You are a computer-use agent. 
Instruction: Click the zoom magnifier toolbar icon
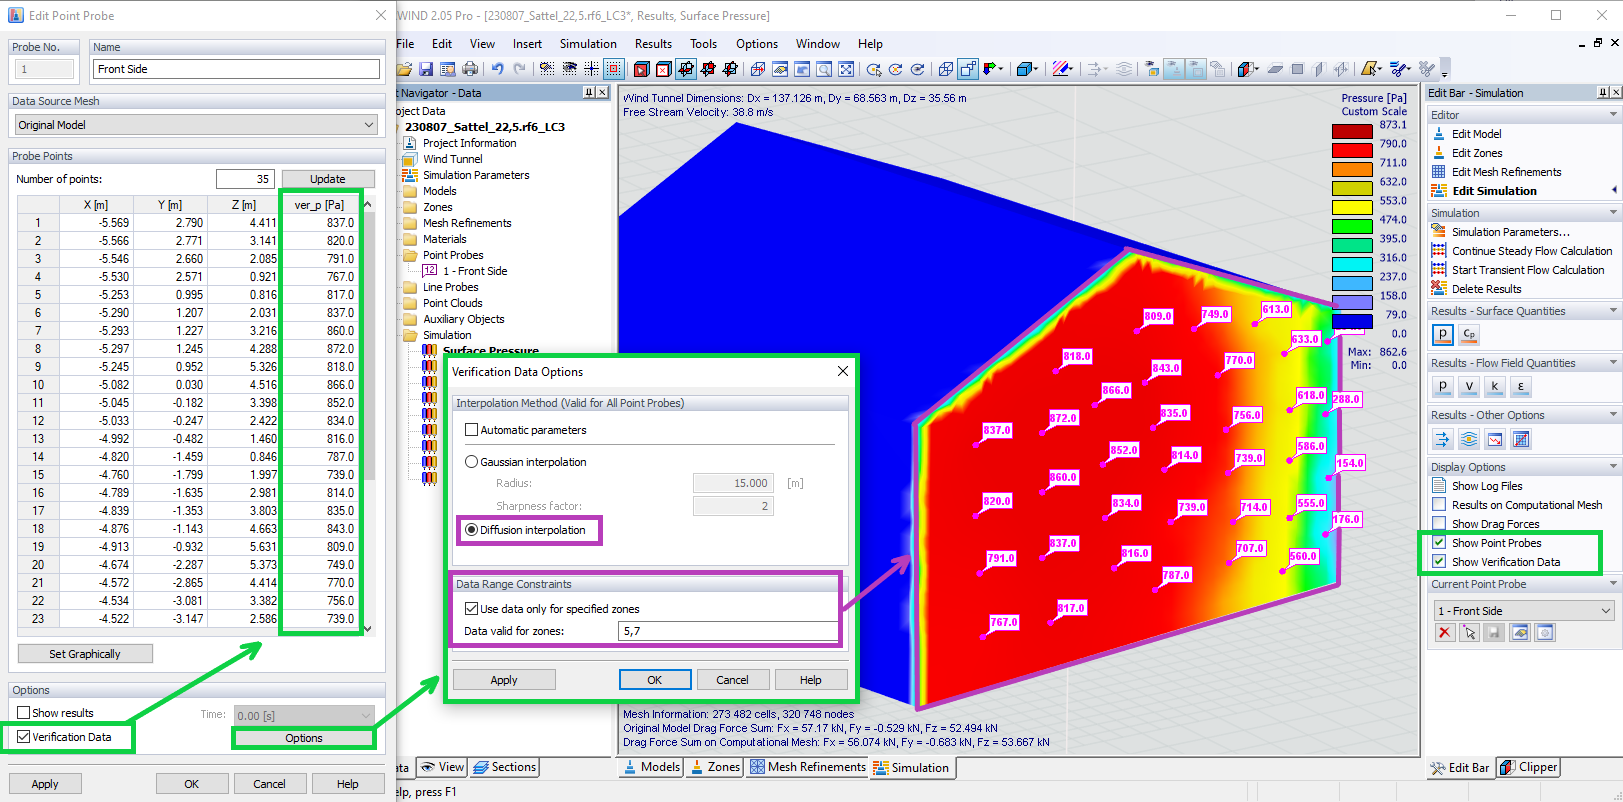tap(824, 69)
